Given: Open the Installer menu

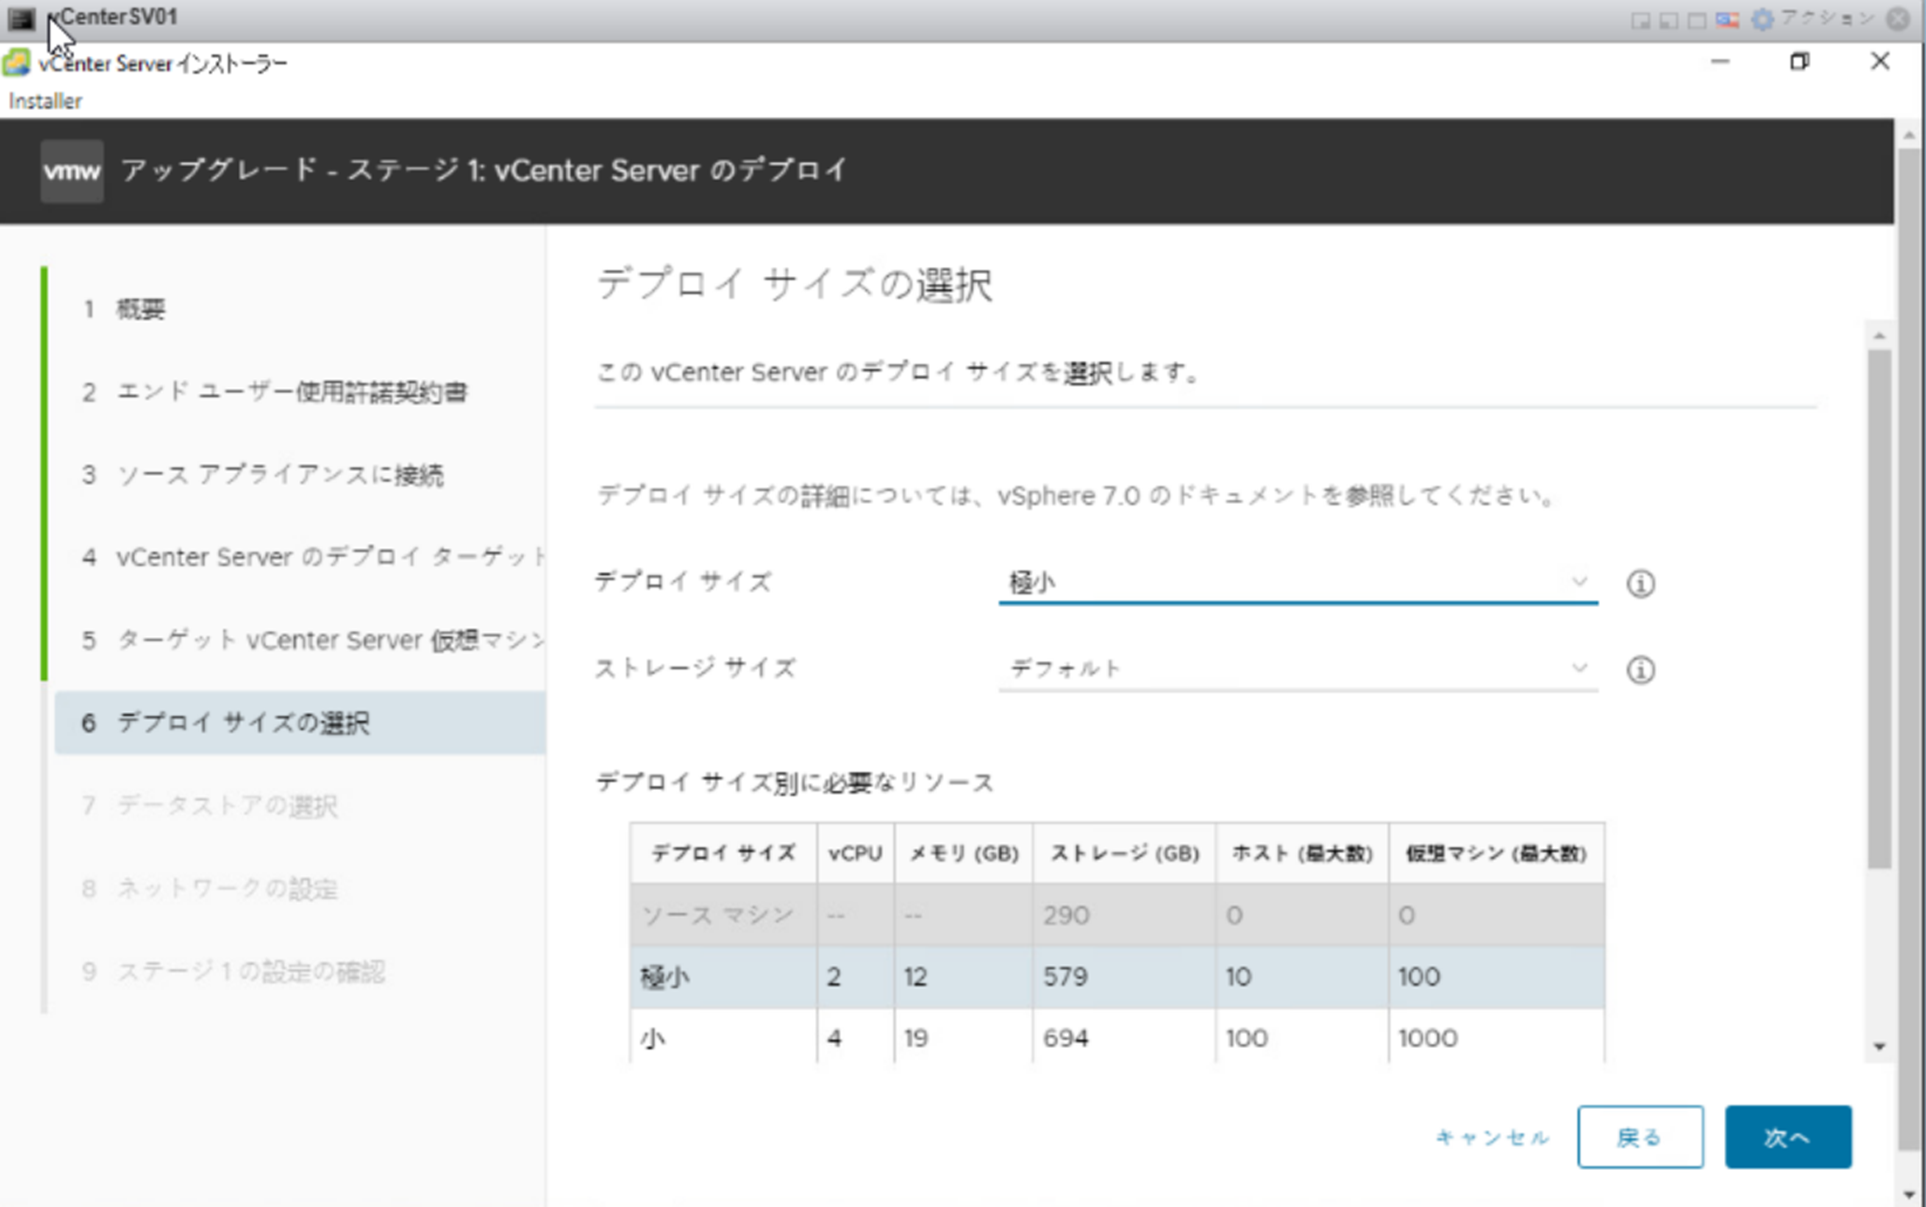Looking at the screenshot, I should click(45, 101).
